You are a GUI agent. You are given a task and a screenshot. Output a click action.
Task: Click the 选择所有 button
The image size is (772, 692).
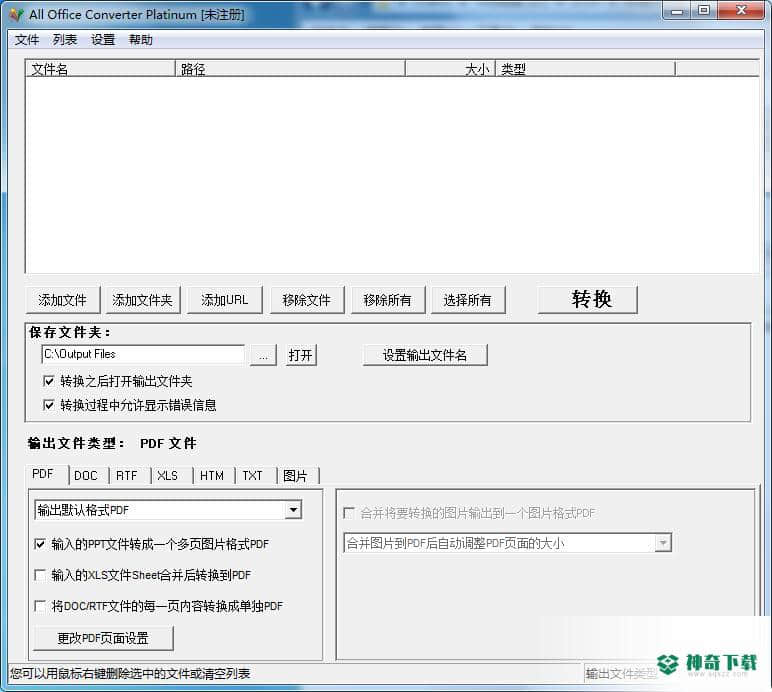468,300
